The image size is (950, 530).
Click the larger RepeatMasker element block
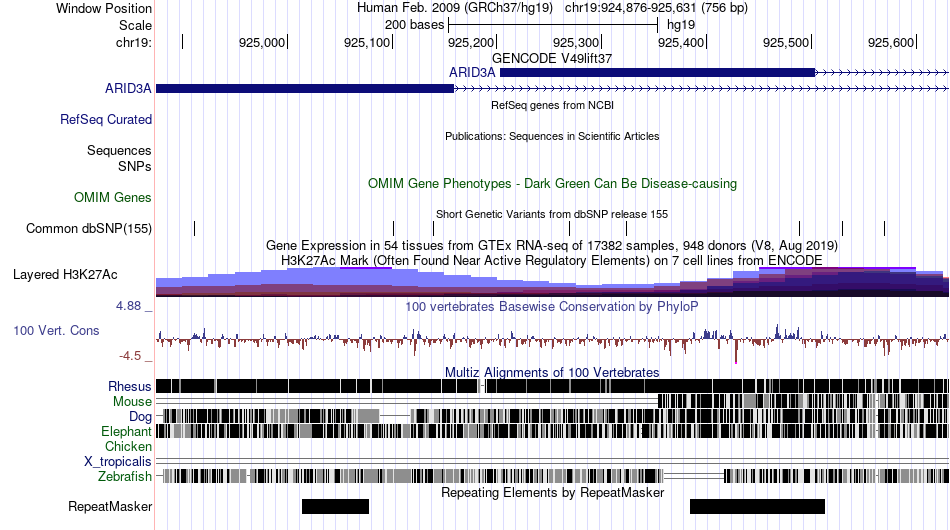757,506
